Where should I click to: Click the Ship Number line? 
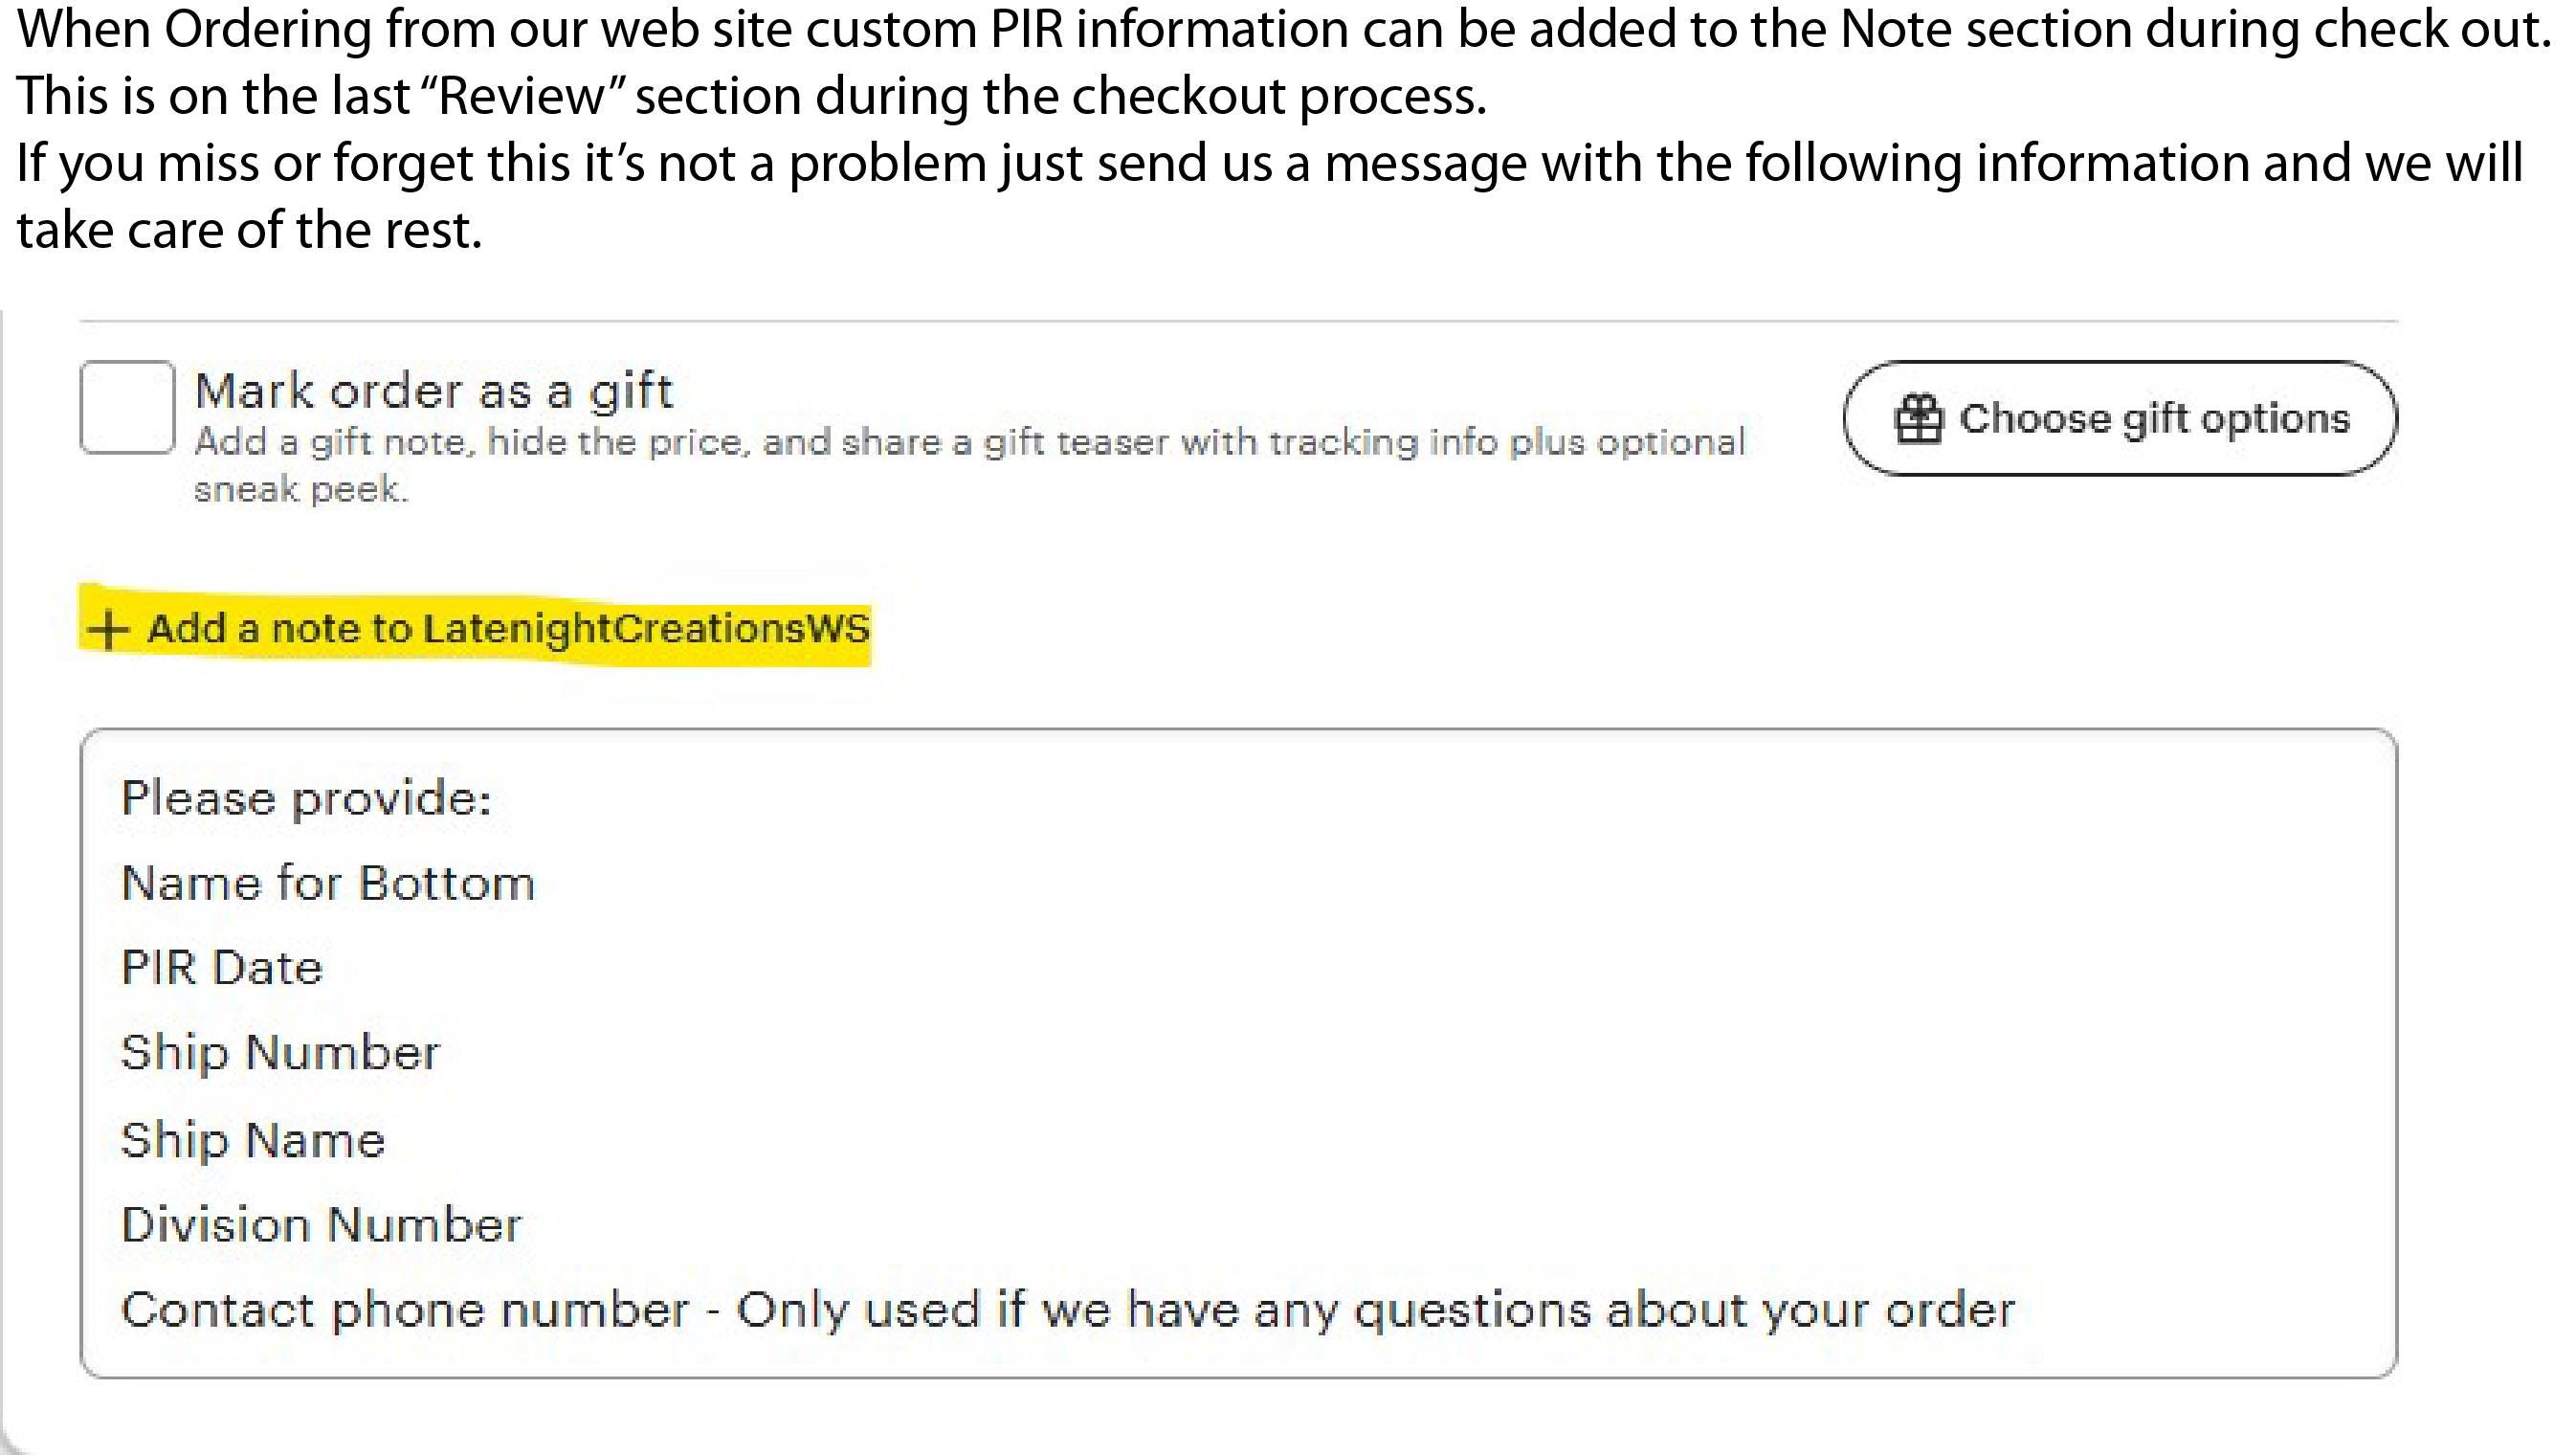(x=280, y=1054)
